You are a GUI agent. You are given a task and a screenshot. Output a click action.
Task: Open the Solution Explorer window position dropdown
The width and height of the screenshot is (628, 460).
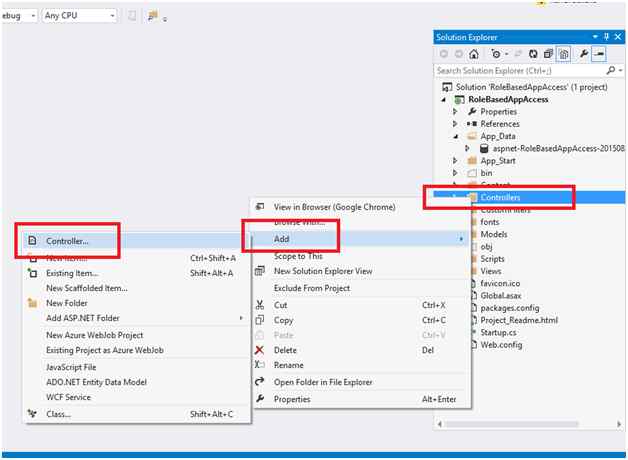(595, 37)
